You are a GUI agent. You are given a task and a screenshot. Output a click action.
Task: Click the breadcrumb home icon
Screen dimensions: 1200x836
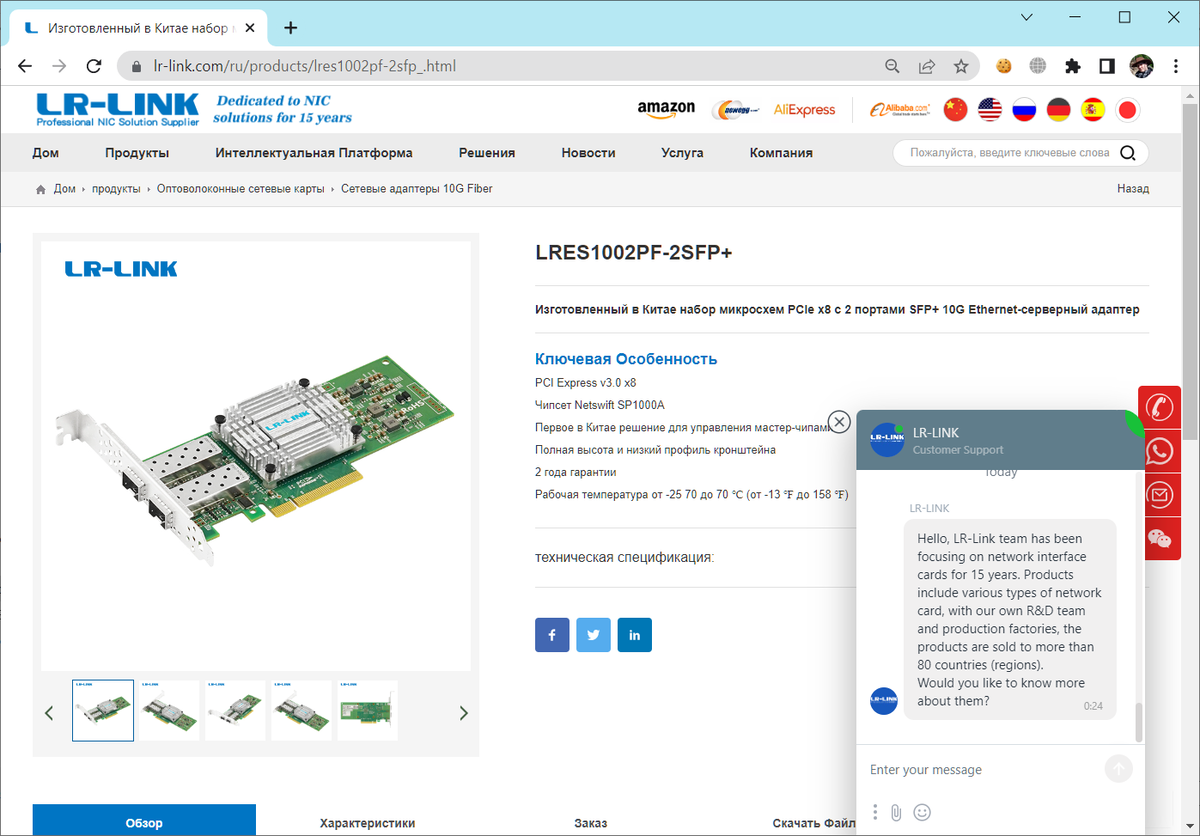point(41,189)
